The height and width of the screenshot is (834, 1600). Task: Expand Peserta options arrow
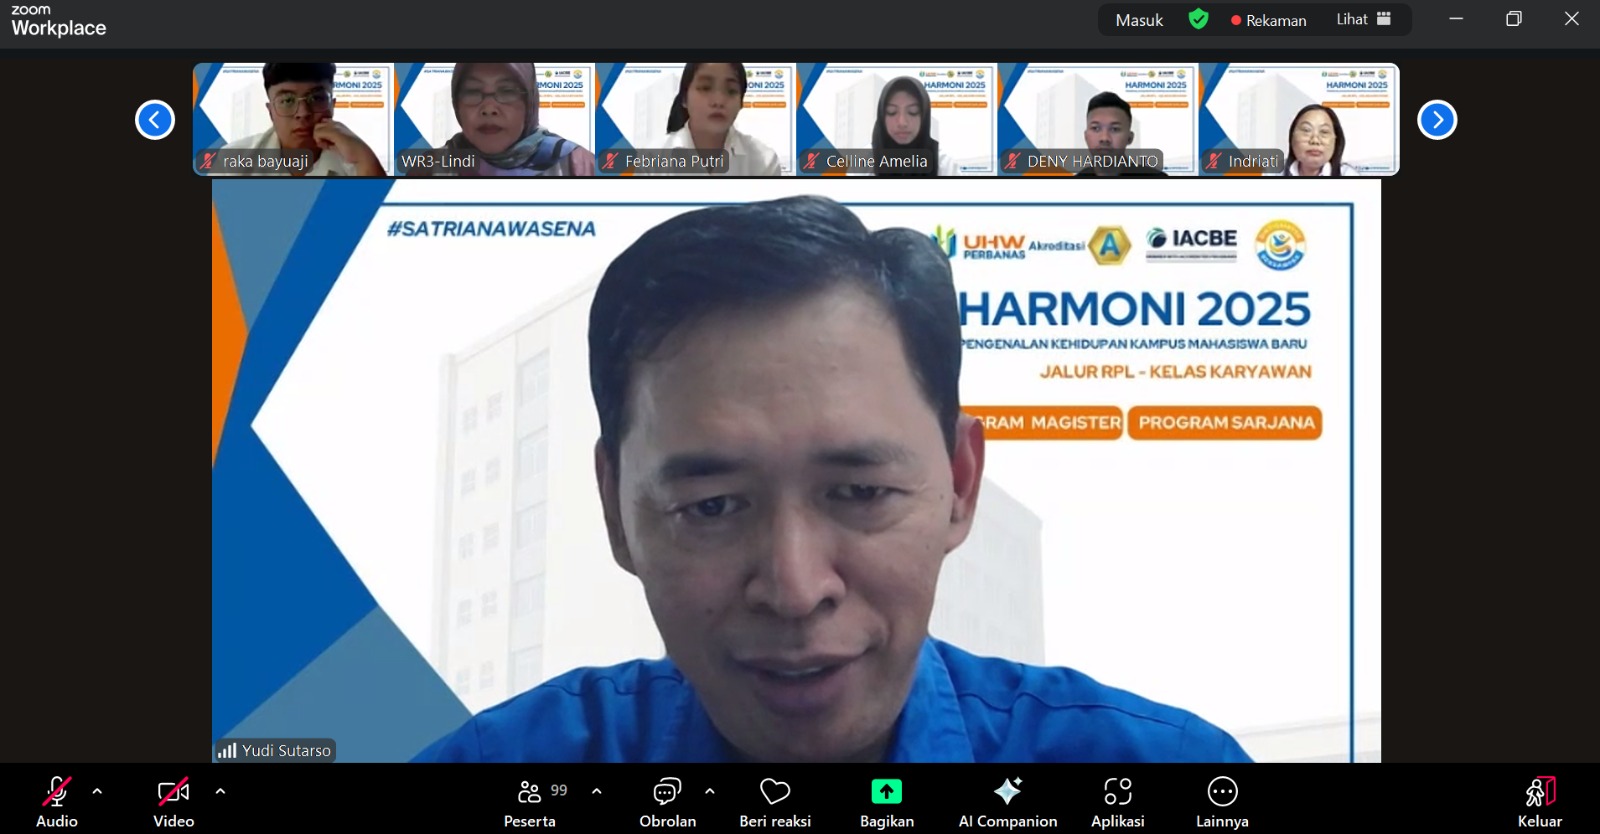597,791
